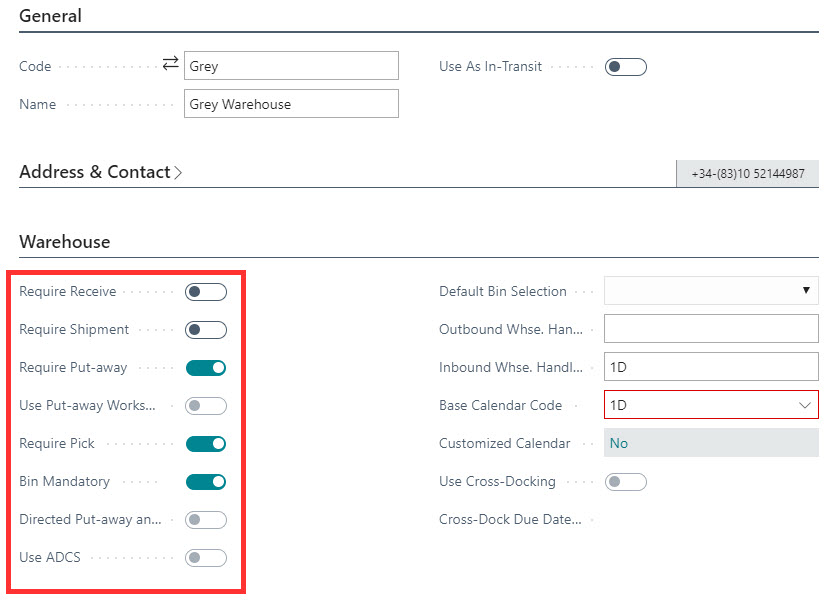Click the Warehouse section header
Screen dimensions: 833x603
65,242
